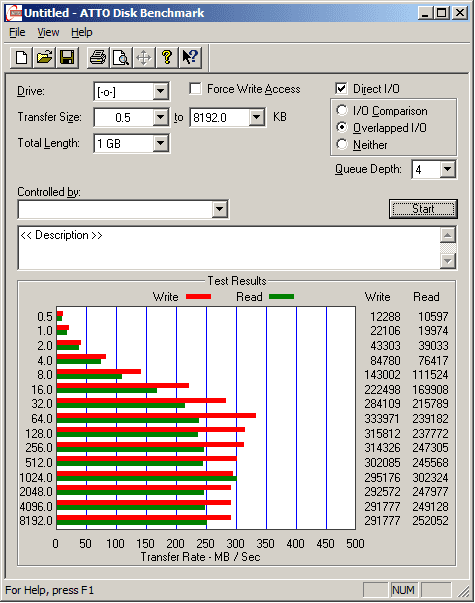Select I/O Comparison radio option
The height and width of the screenshot is (603, 475).
point(342,110)
